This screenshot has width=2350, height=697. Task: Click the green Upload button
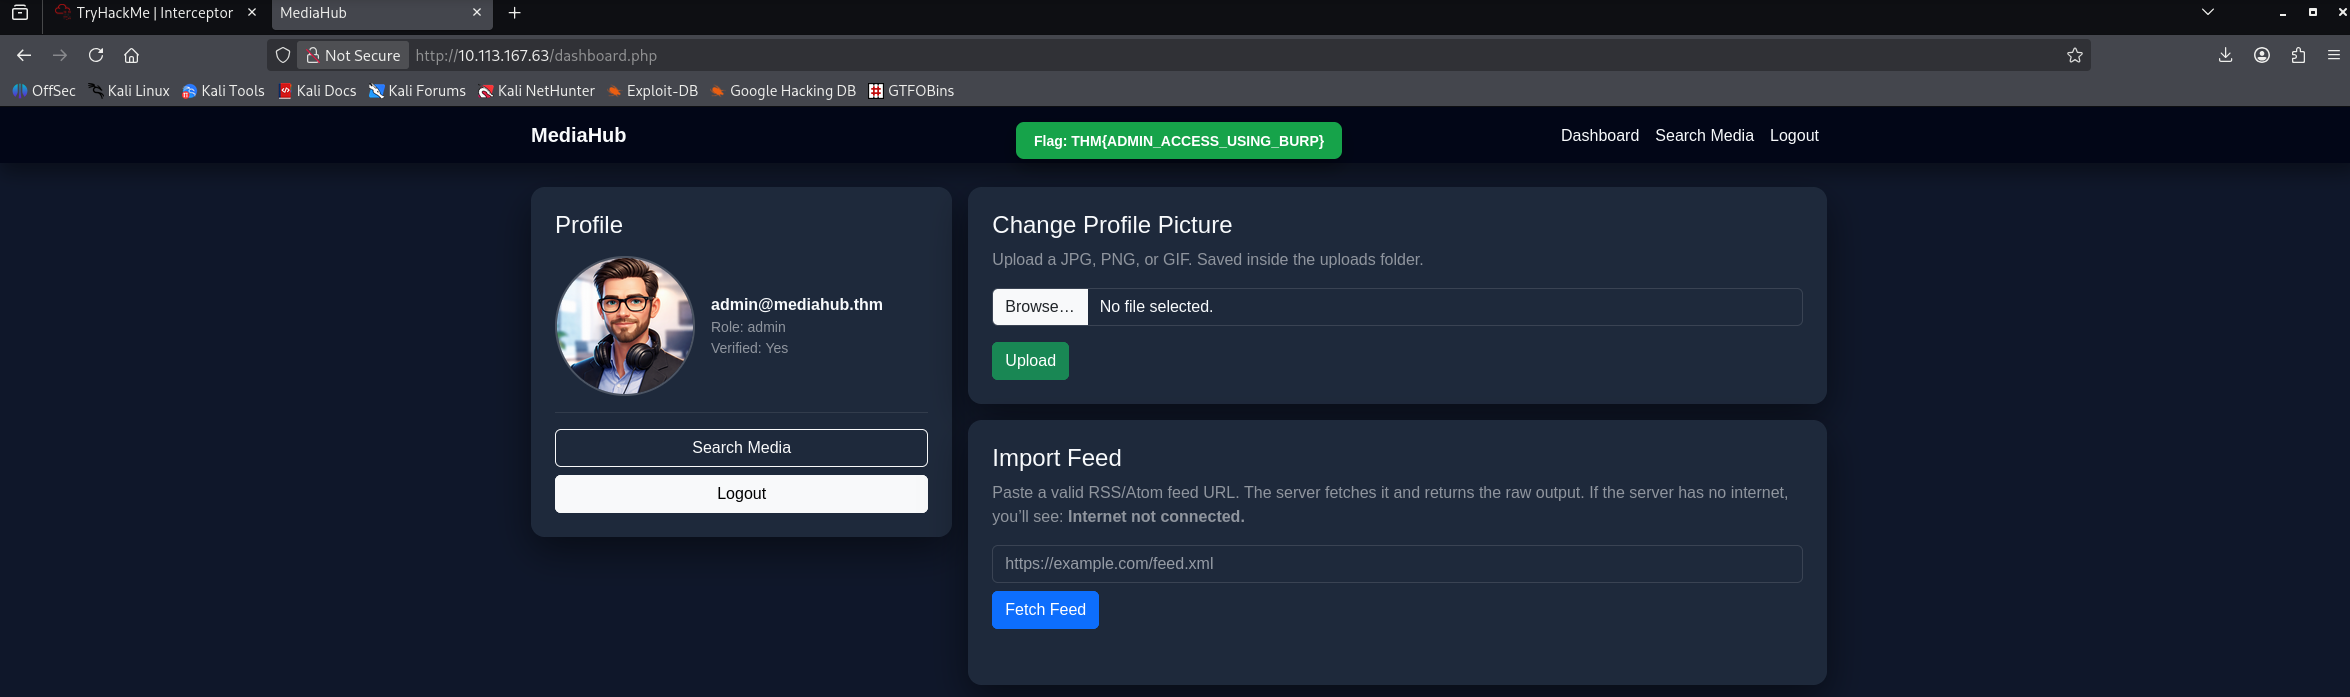coord(1030,361)
